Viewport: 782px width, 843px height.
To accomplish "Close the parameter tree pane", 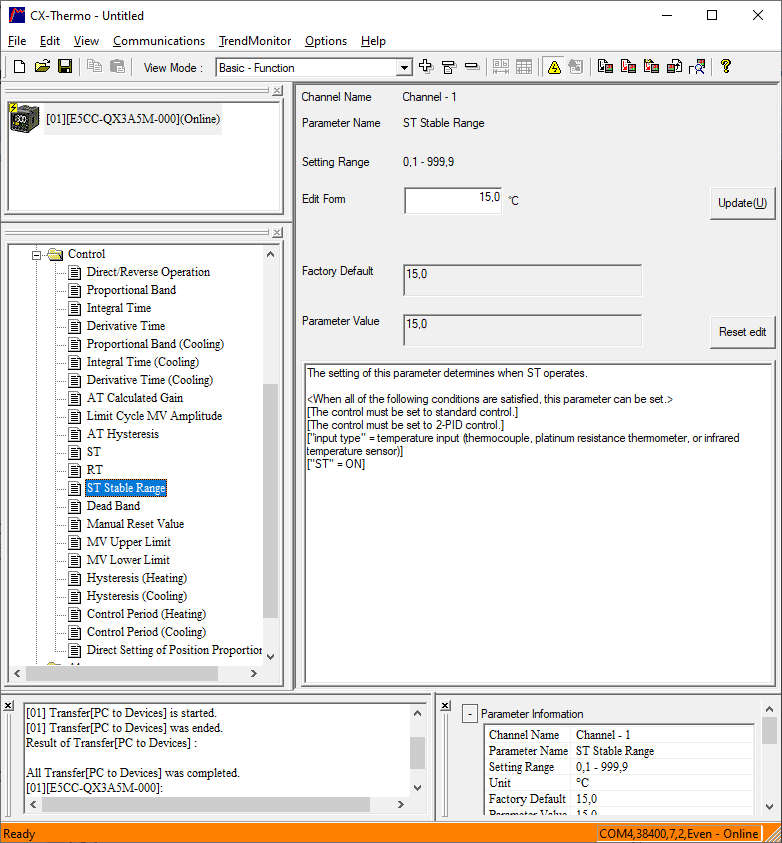I will pyautogui.click(x=277, y=233).
